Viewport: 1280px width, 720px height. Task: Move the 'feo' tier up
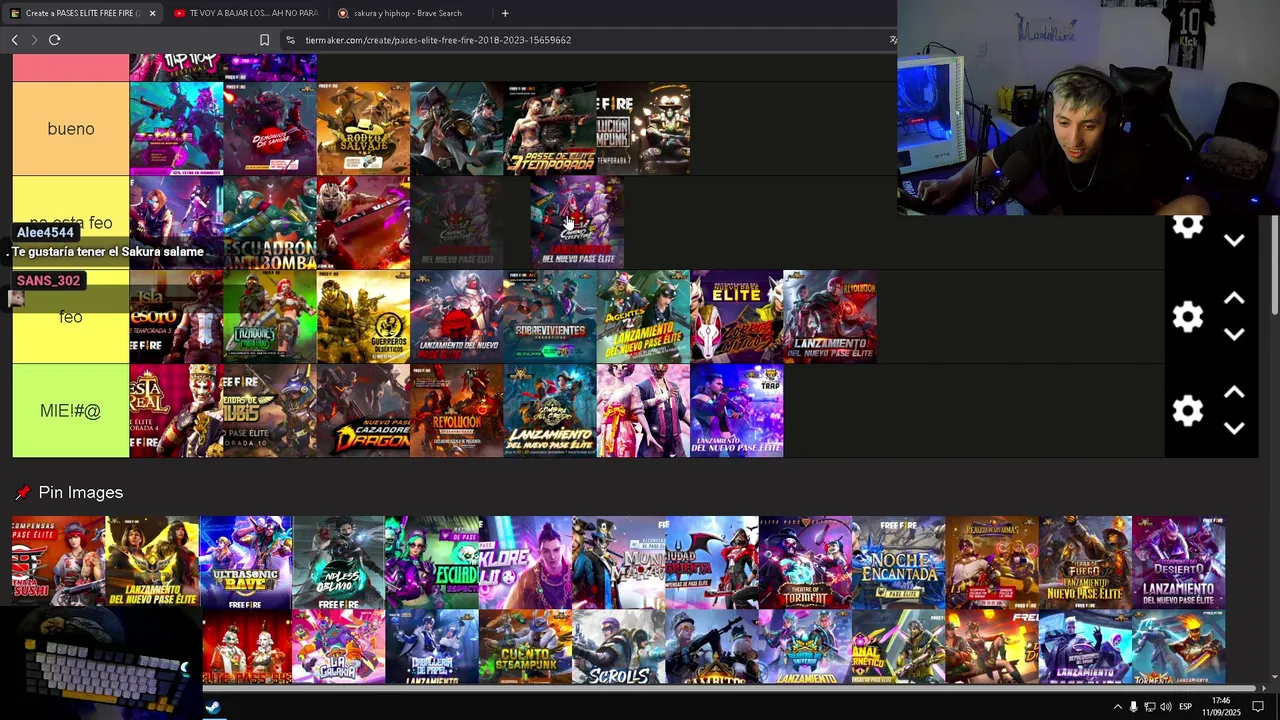[1234, 299]
